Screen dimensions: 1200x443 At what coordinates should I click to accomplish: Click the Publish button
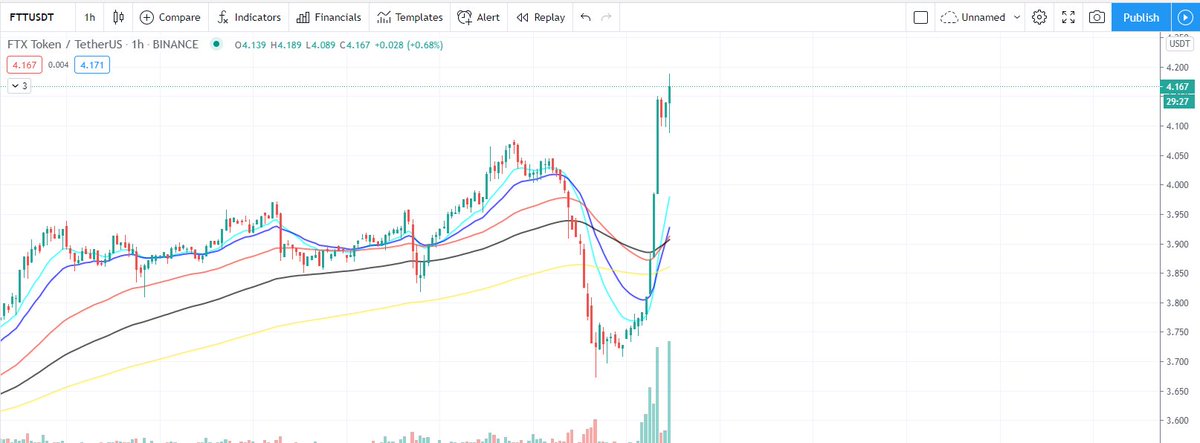click(x=1141, y=17)
